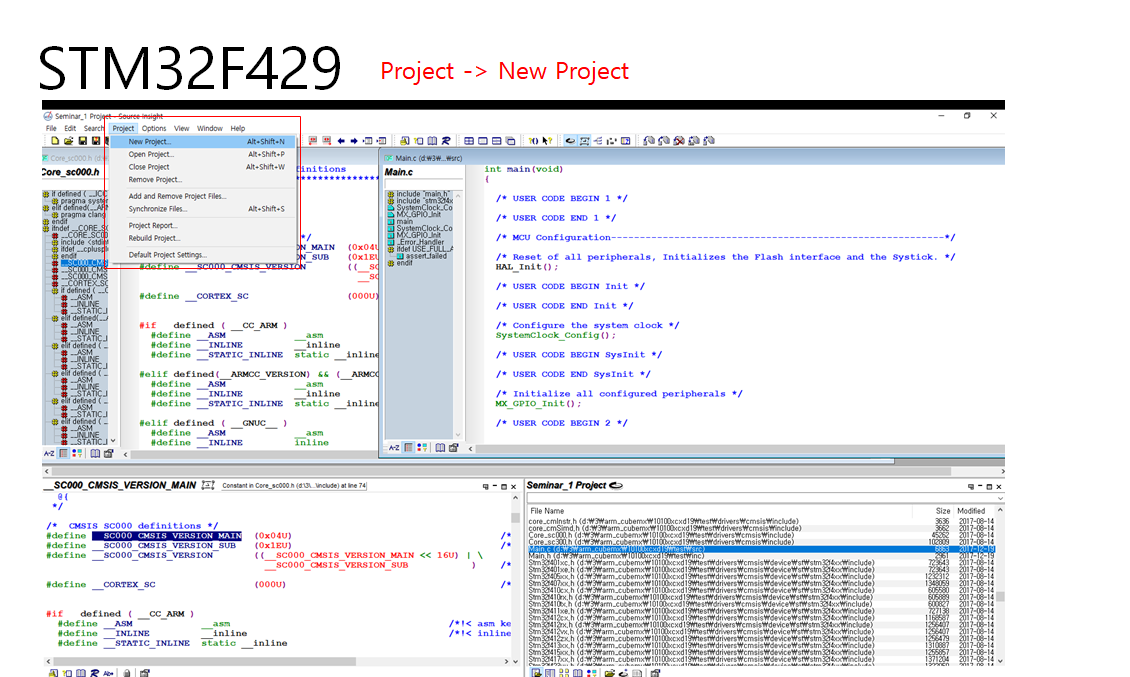Click the Open File folder toolbar icon
This screenshot has height=677, width=1130.
coord(68,141)
